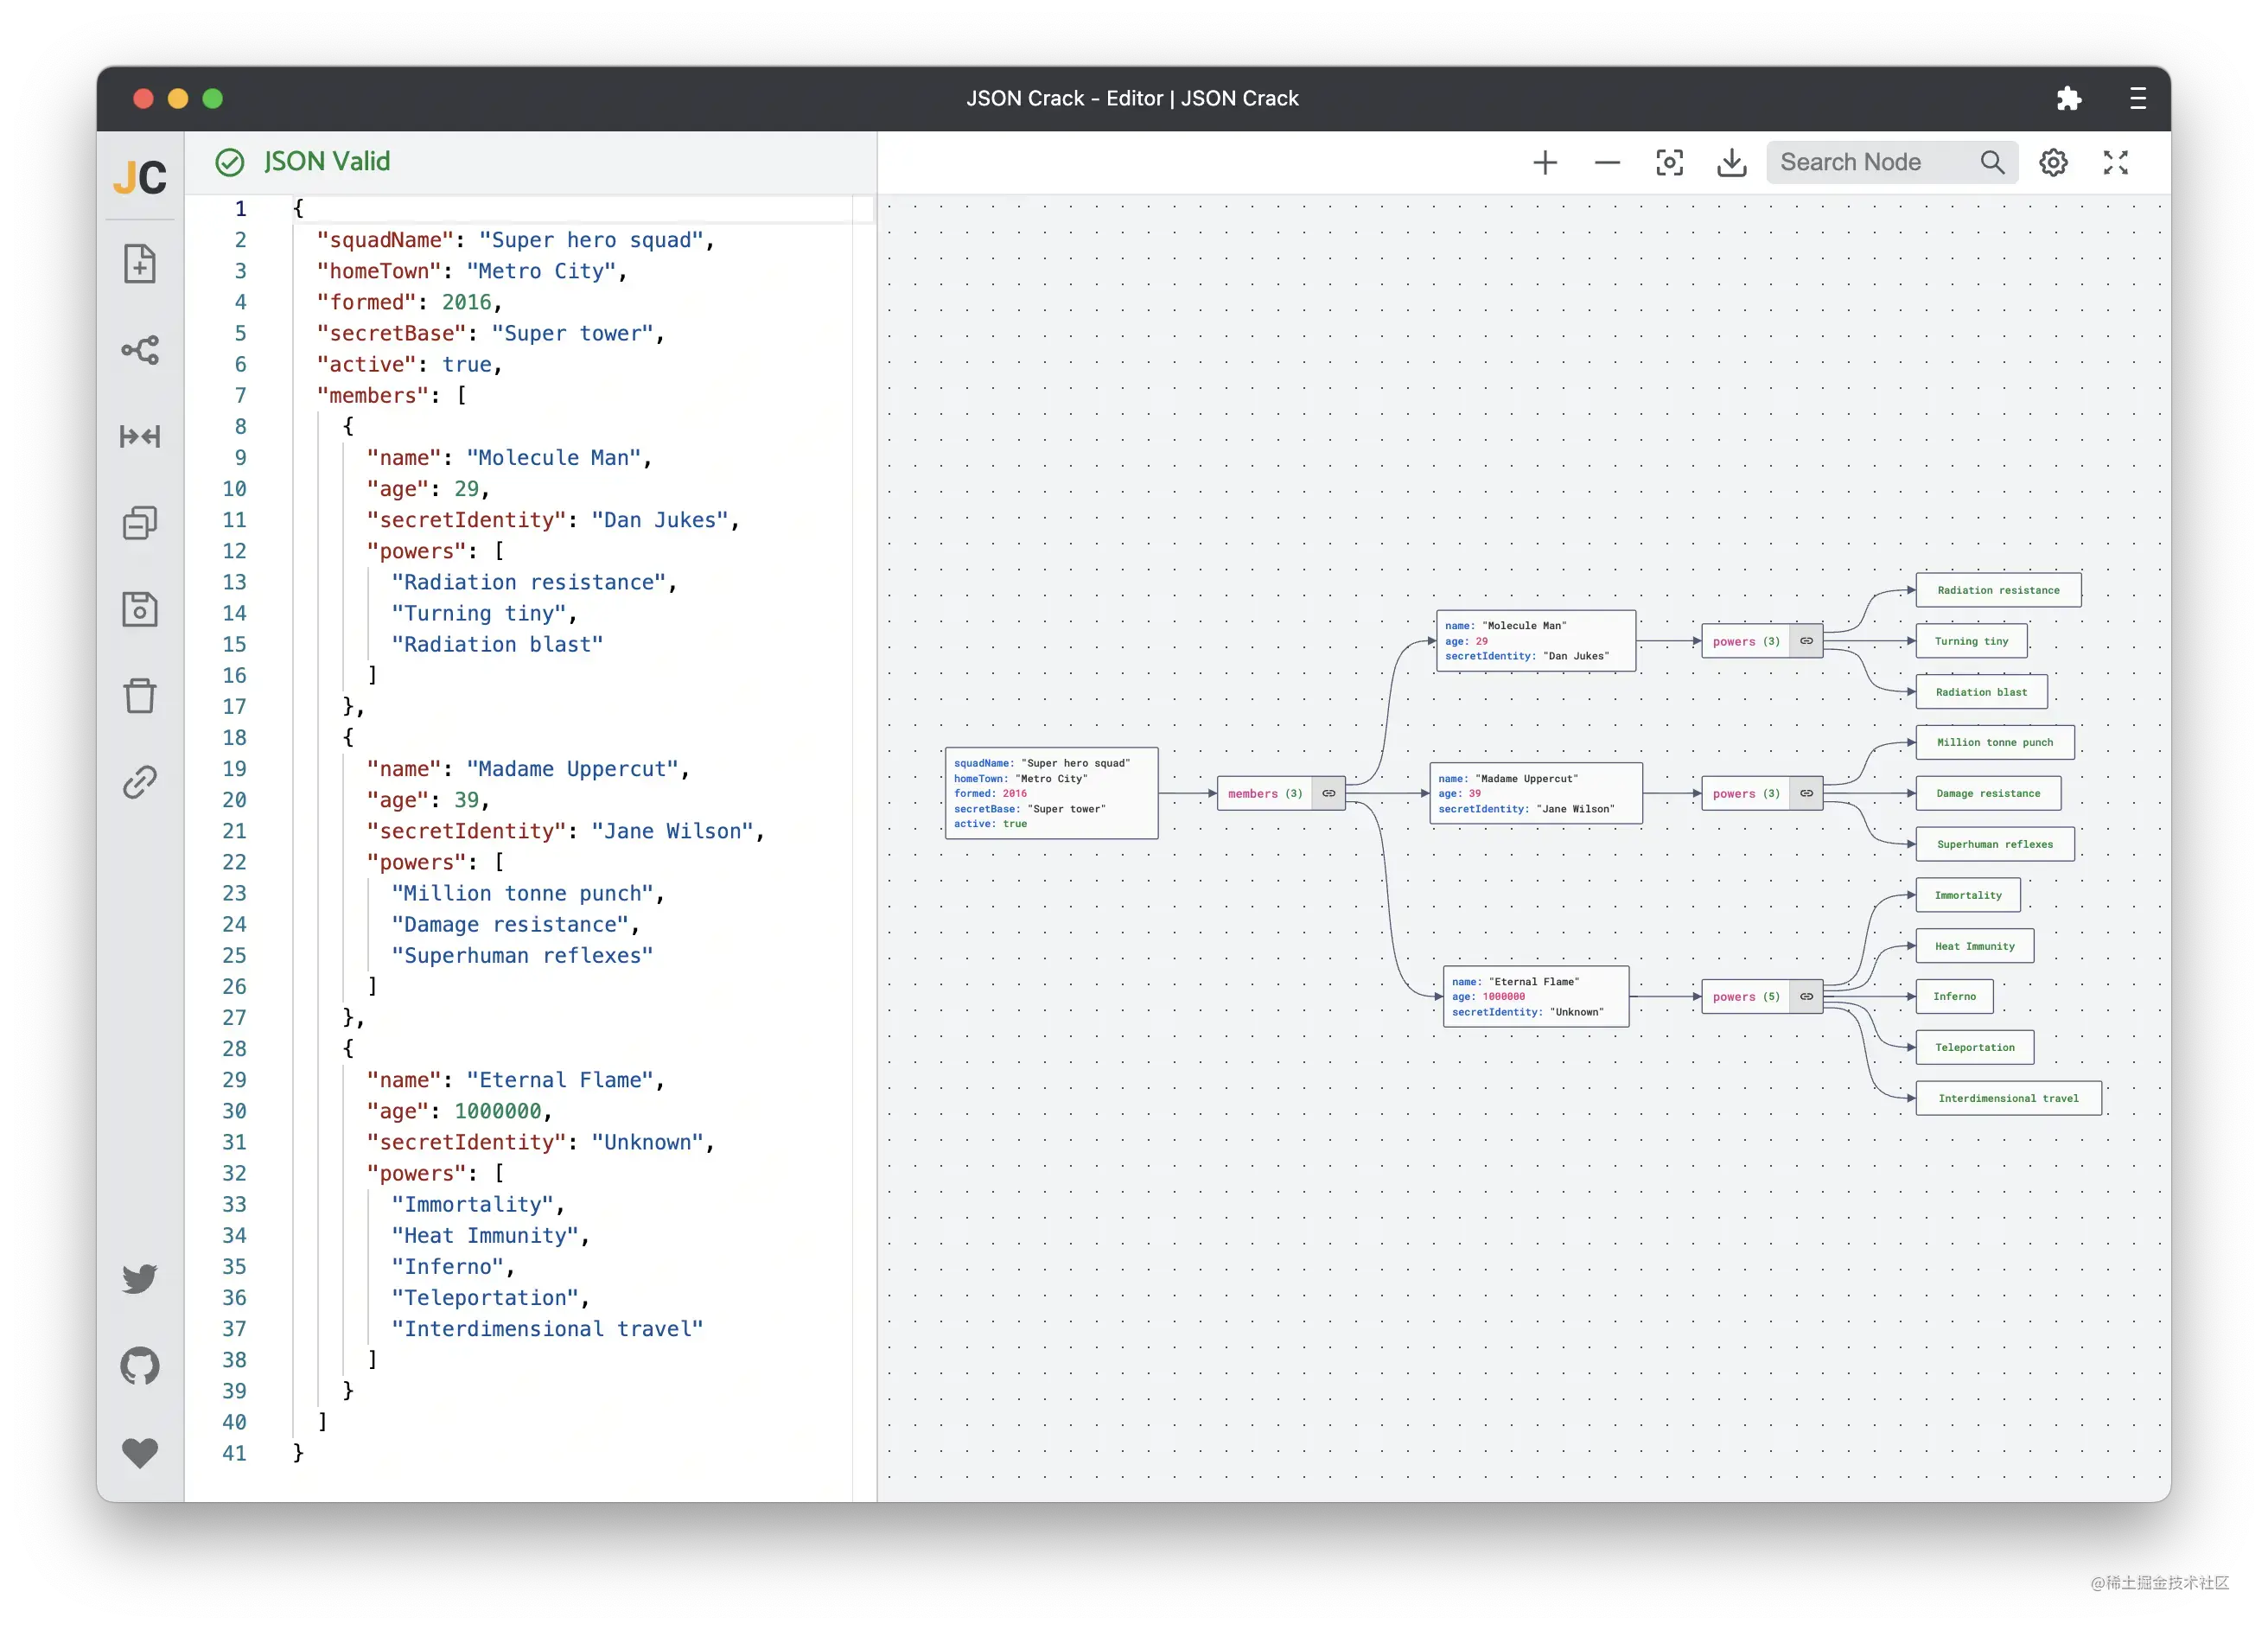Click "members" key on line 7
The width and height of the screenshot is (2268, 1630).
(373, 395)
